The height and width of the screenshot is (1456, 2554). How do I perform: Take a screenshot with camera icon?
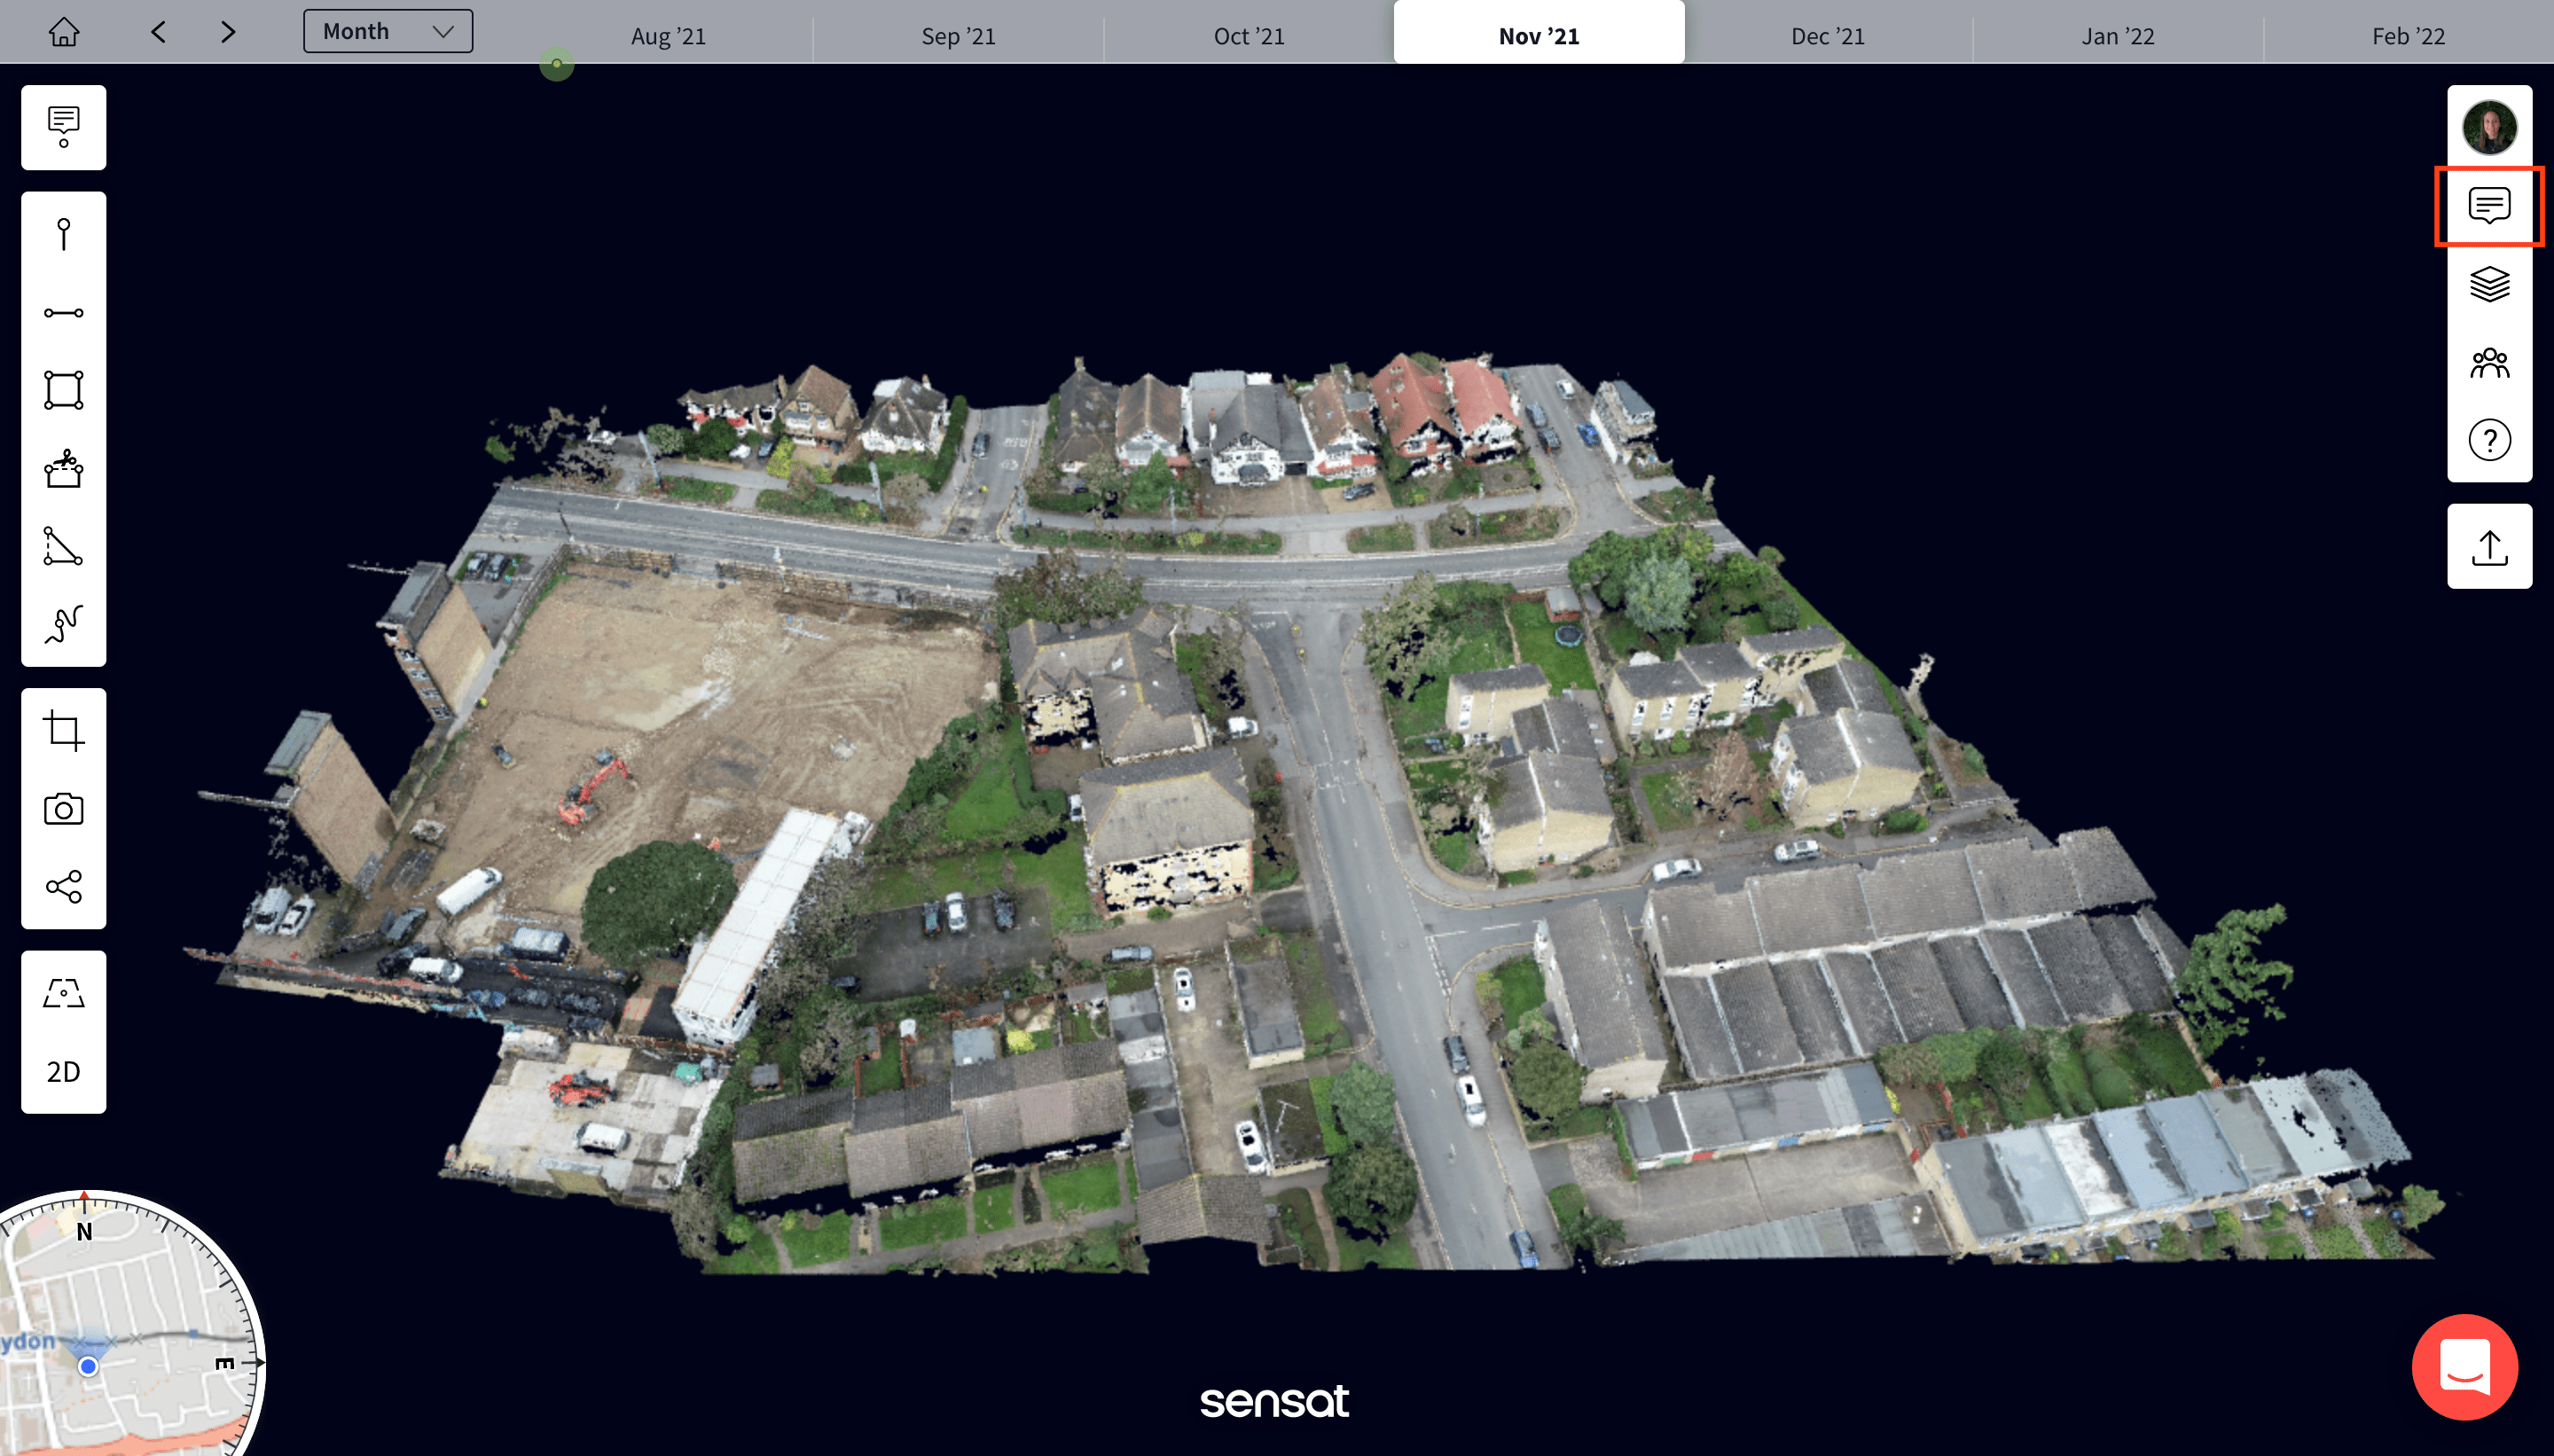pyautogui.click(x=64, y=809)
